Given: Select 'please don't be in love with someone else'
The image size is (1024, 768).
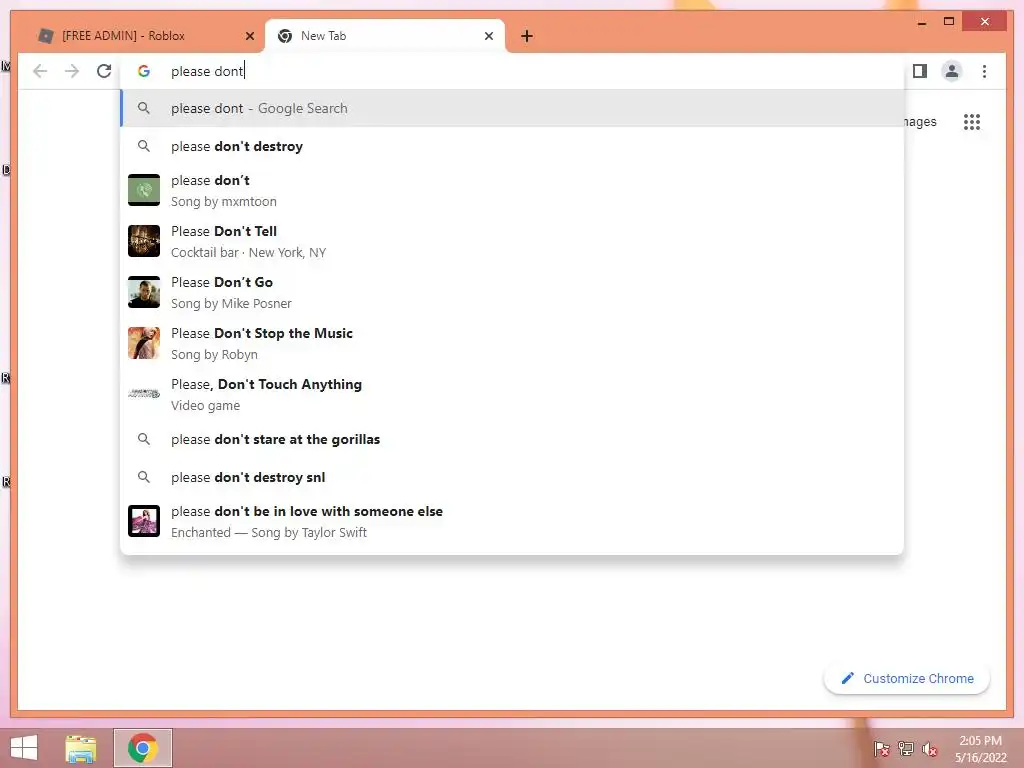Looking at the screenshot, I should [x=513, y=521].
